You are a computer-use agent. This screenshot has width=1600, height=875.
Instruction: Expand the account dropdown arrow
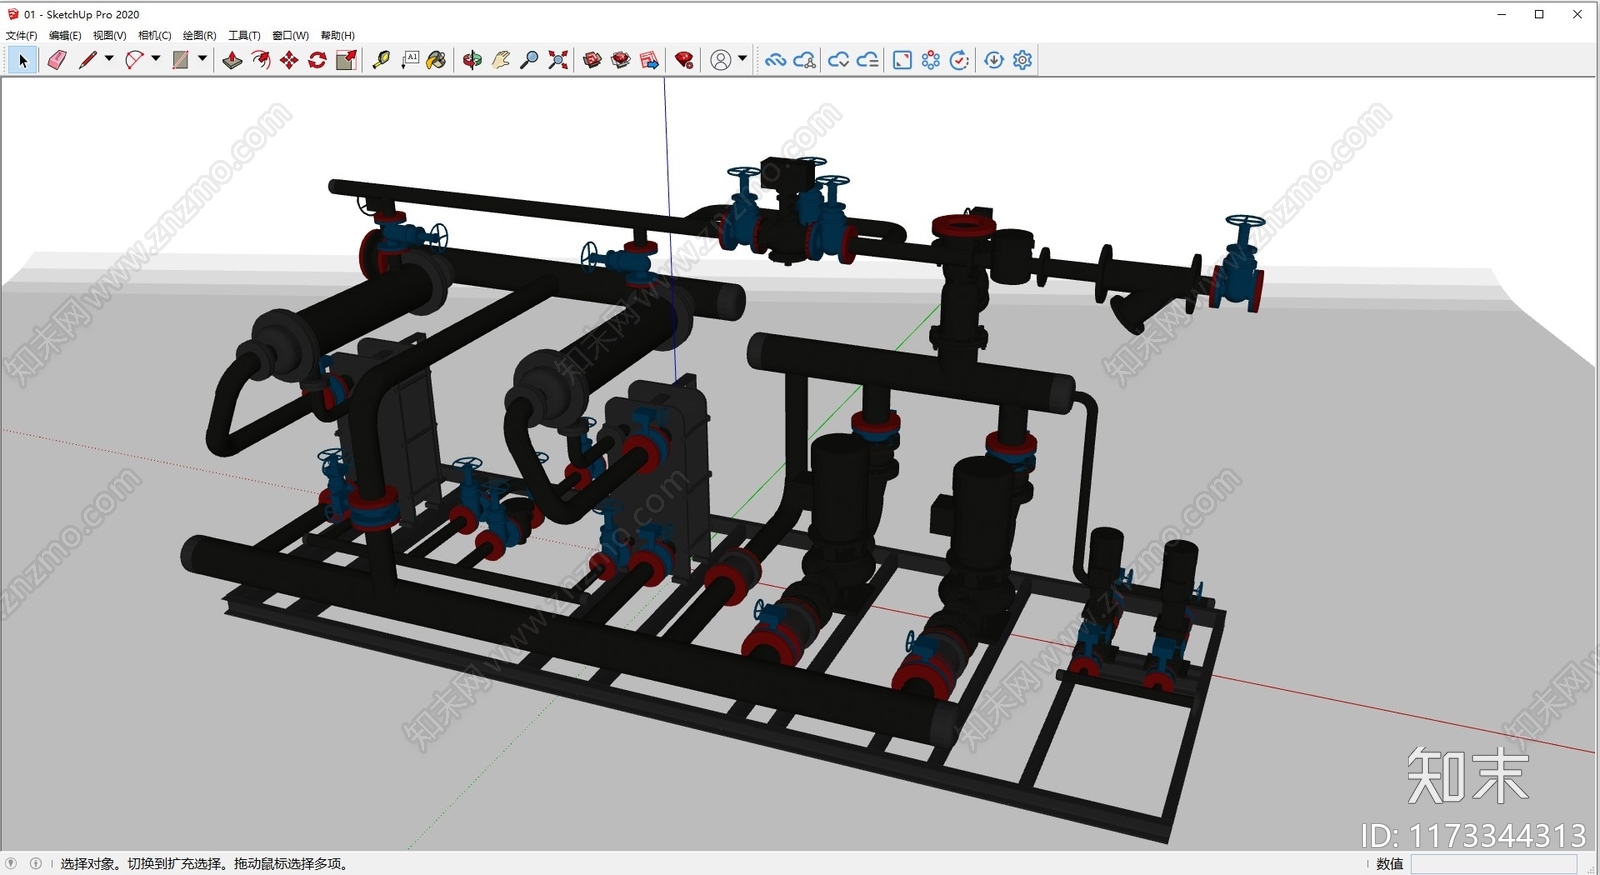(742, 59)
